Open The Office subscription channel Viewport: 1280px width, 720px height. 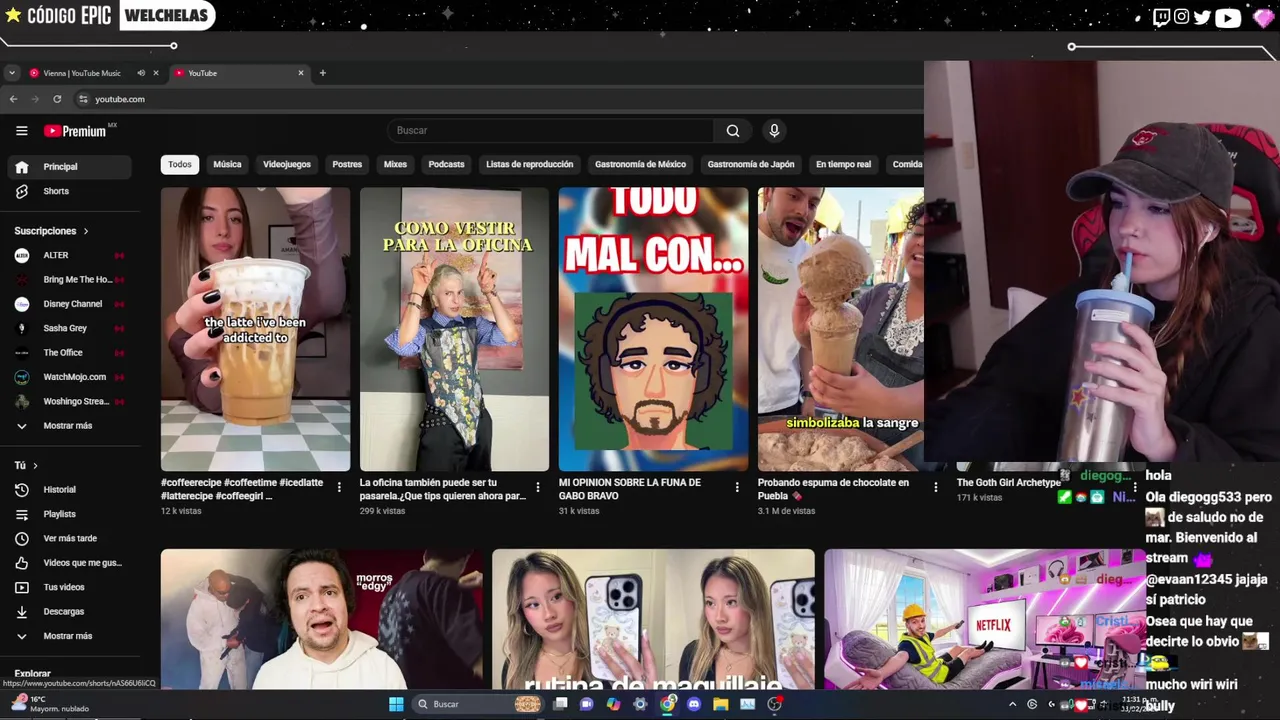[69, 353]
